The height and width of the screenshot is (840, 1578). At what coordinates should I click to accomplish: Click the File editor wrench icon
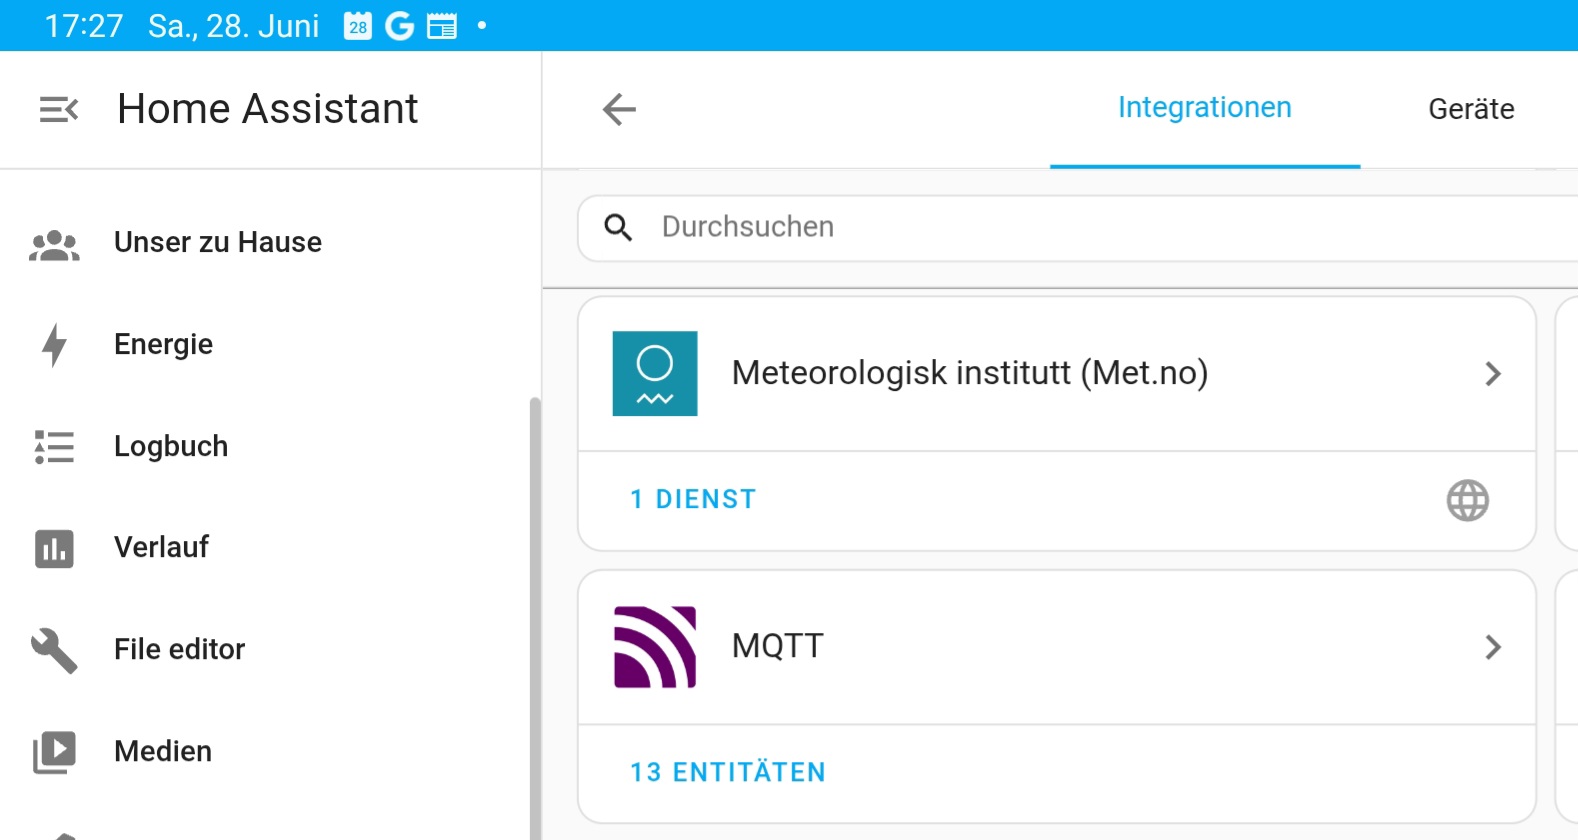click(54, 651)
